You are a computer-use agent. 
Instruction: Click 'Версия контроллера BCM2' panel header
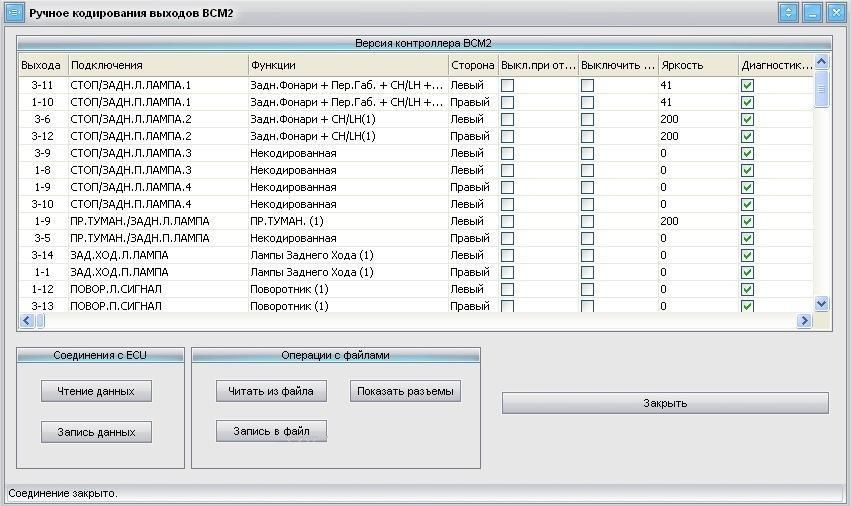pos(424,43)
